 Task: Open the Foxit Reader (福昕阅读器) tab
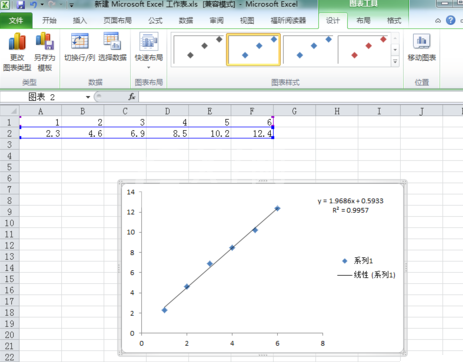(x=288, y=21)
